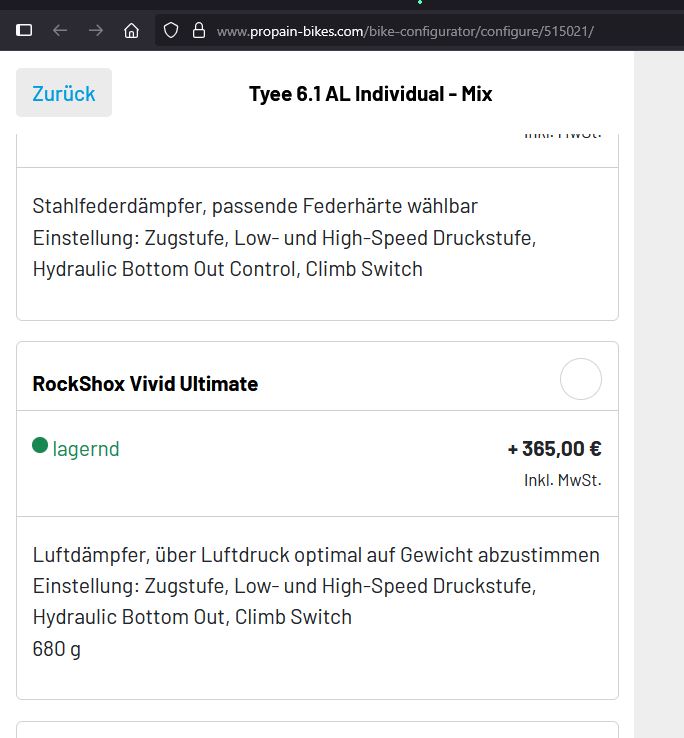Click the partially visible card at the bottom
Screen dimensions: 684x738
point(317,729)
